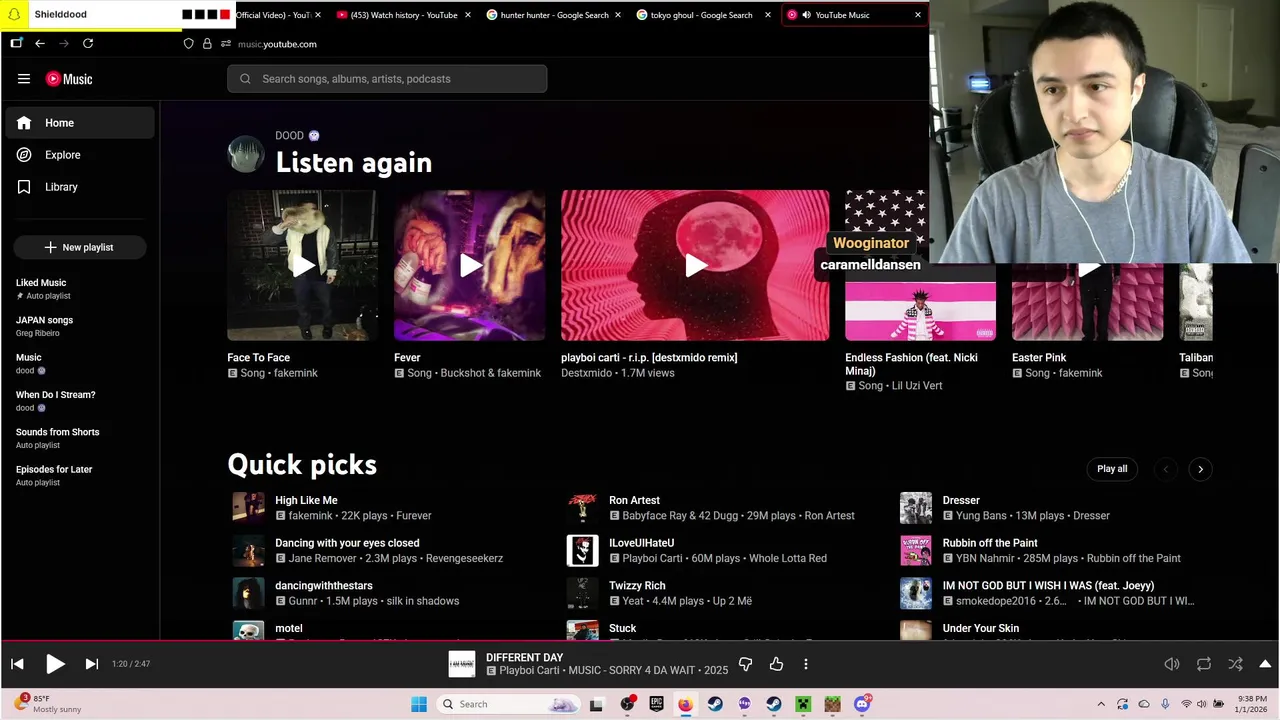Open the 85°F weather widget
Image resolution: width=1280 pixels, height=720 pixels.
[47, 704]
